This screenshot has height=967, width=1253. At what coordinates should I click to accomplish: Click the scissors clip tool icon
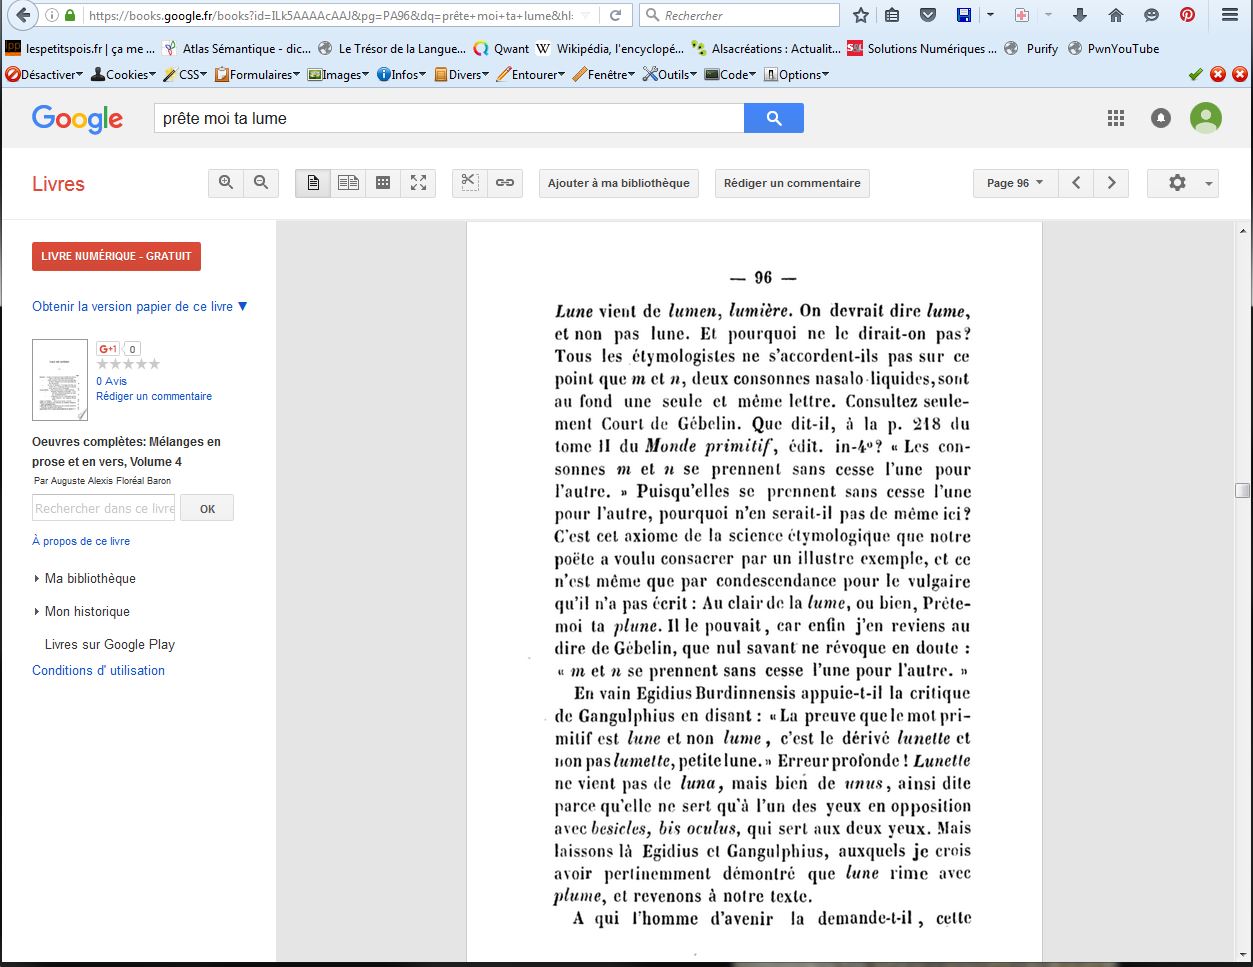[x=470, y=183]
